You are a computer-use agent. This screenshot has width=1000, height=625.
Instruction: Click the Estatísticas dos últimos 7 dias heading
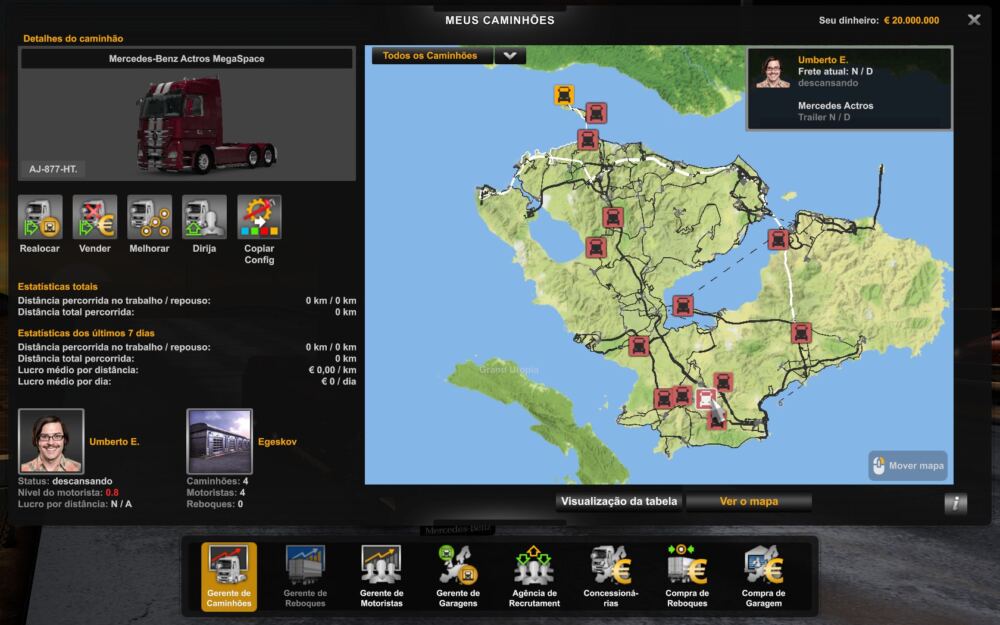pyautogui.click(x=86, y=333)
